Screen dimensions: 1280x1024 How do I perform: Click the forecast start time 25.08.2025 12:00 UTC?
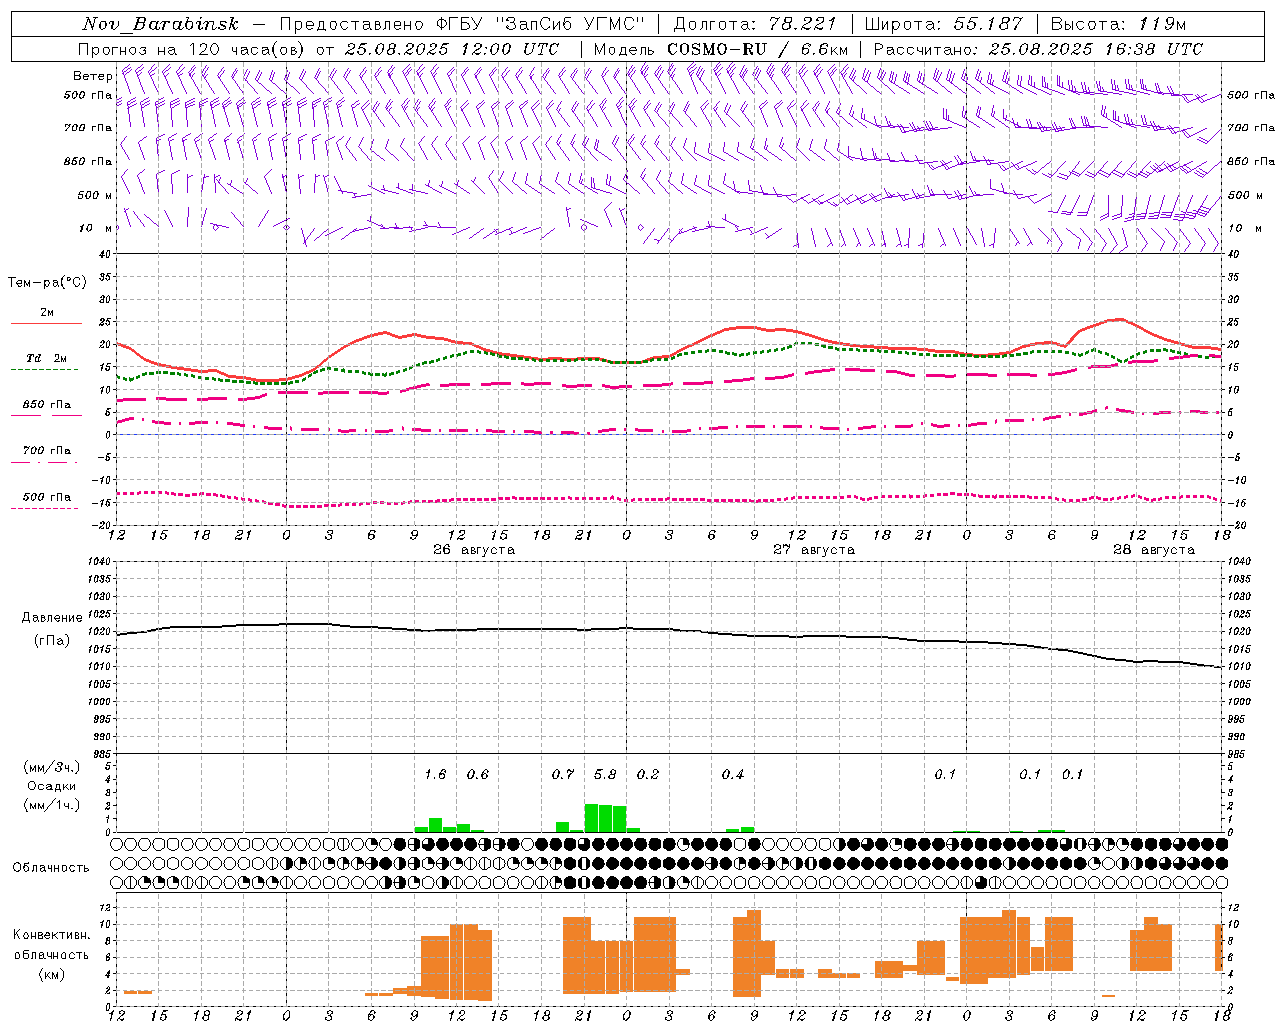coord(452,49)
